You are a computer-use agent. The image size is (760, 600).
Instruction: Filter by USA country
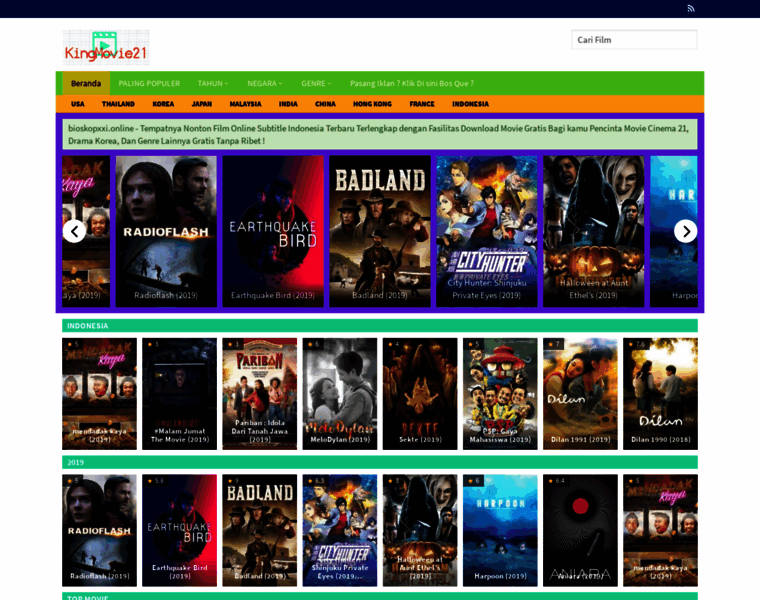pyautogui.click(x=78, y=104)
